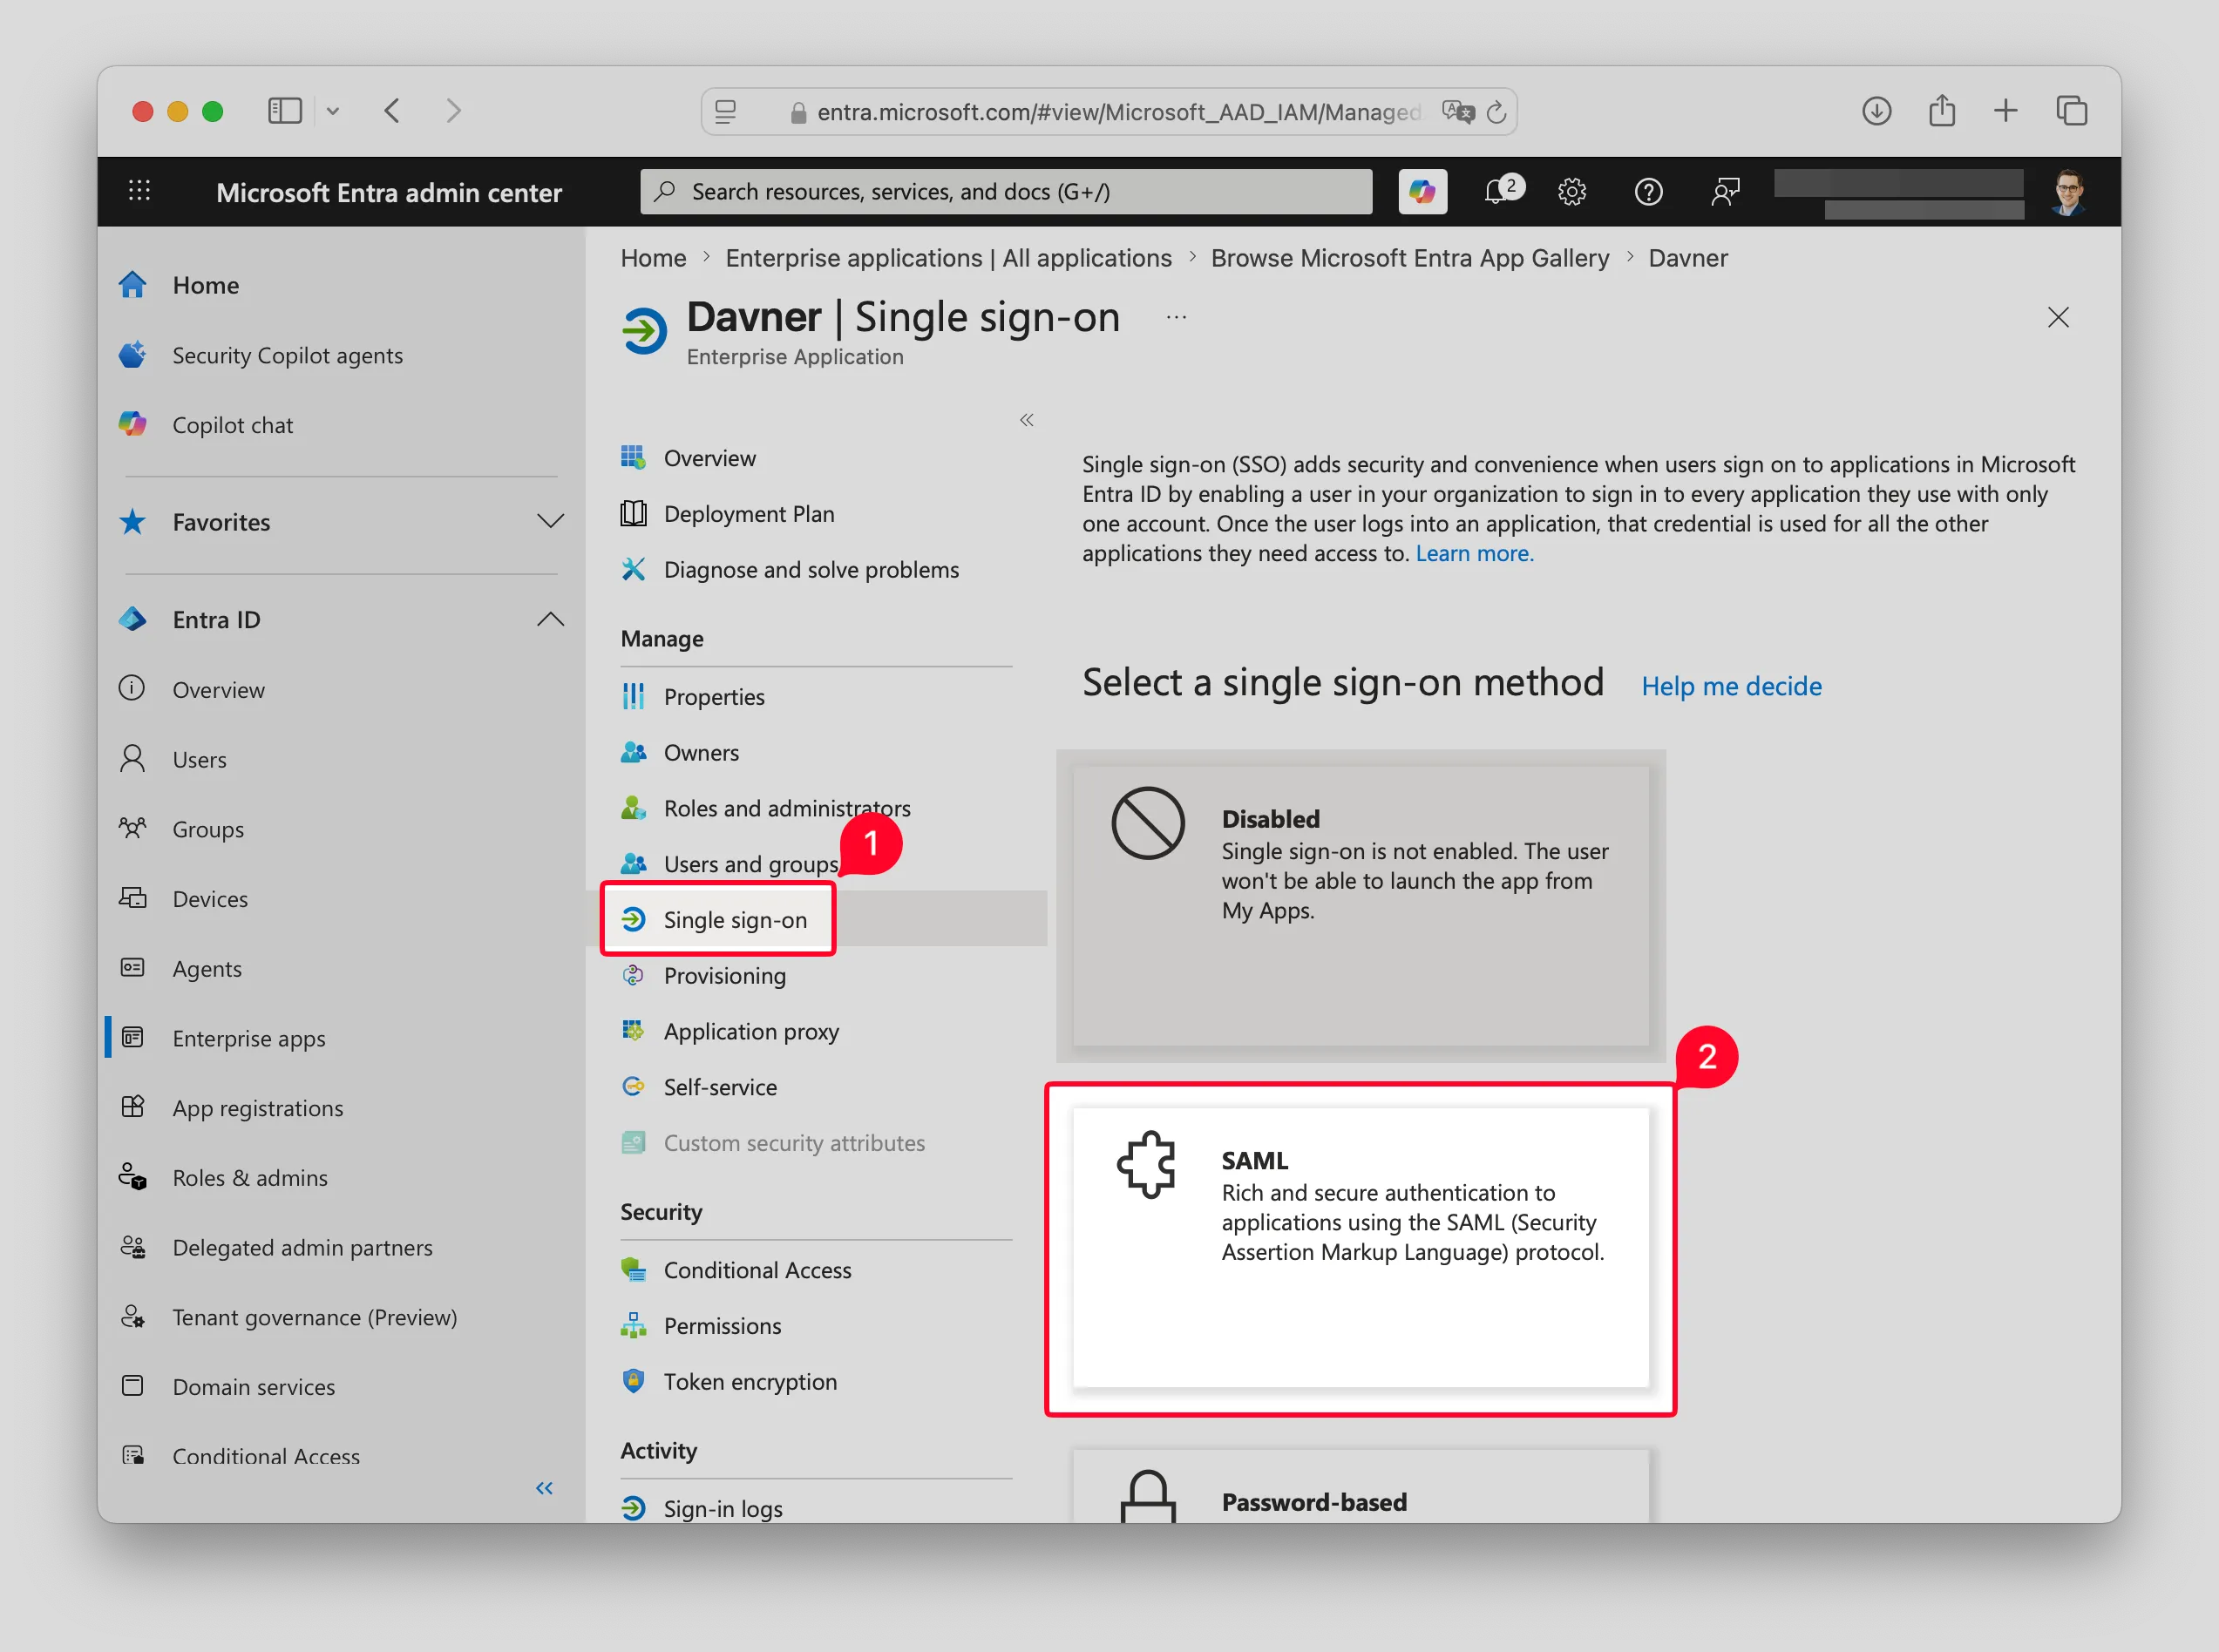This screenshot has width=2219, height=1652.
Task: Collapse the Entra ID section
Action: pos(550,619)
